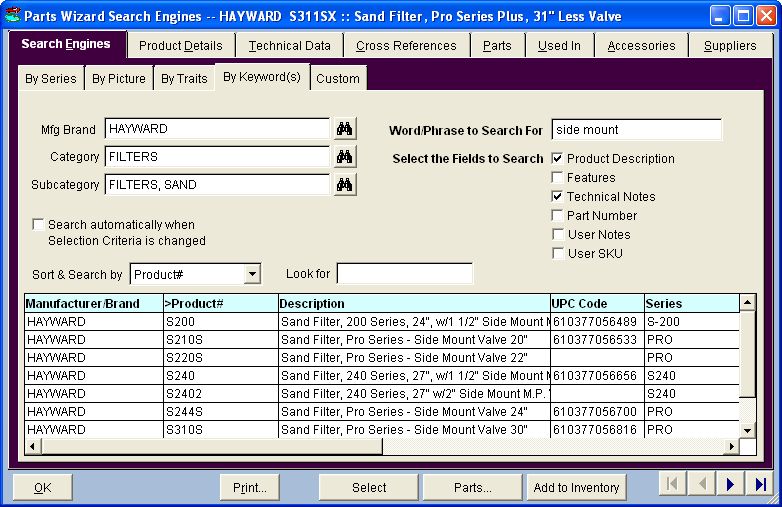The height and width of the screenshot is (507, 782).
Task: Click the UPC Code column header
Action: tap(597, 303)
